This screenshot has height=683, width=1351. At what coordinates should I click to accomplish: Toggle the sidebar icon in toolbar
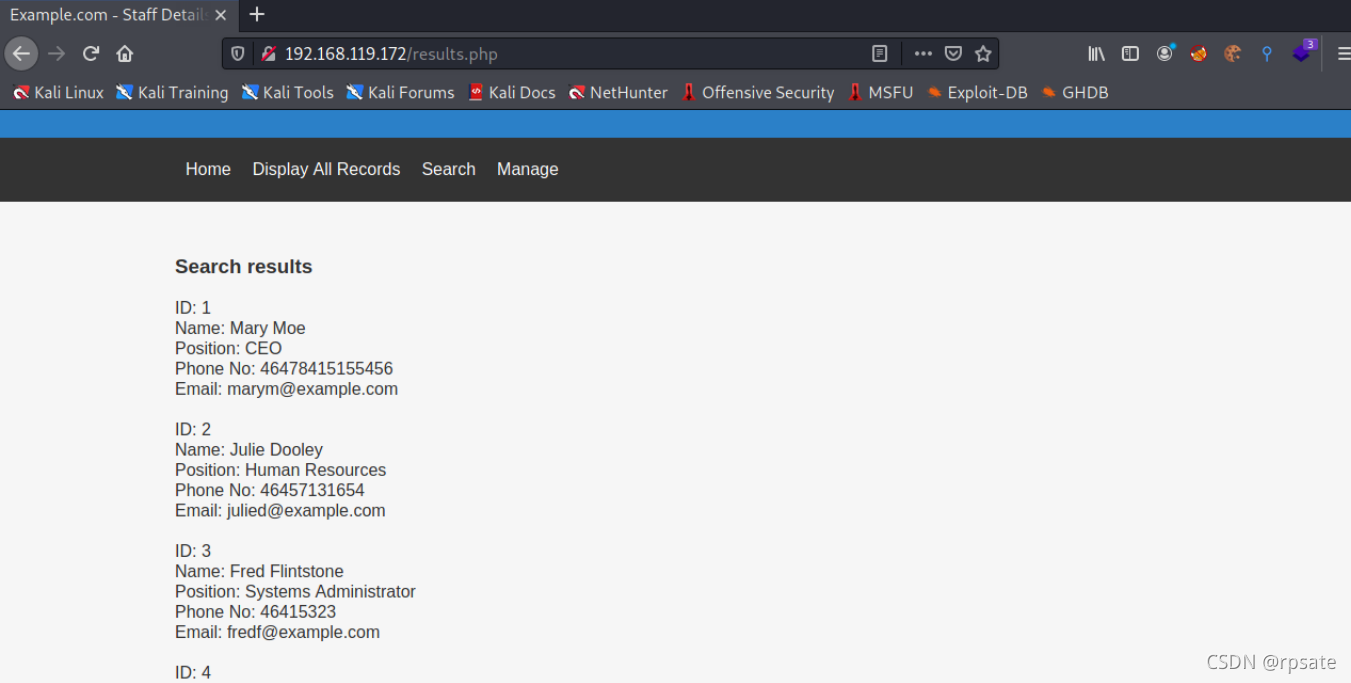tap(1130, 54)
